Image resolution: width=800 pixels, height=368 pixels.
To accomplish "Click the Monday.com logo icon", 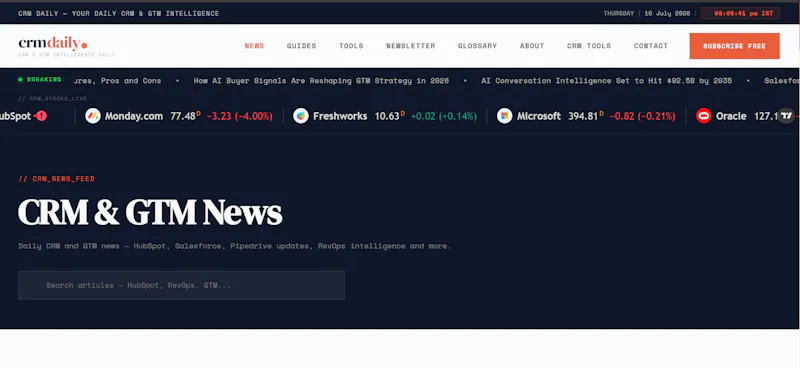I will (x=93, y=116).
